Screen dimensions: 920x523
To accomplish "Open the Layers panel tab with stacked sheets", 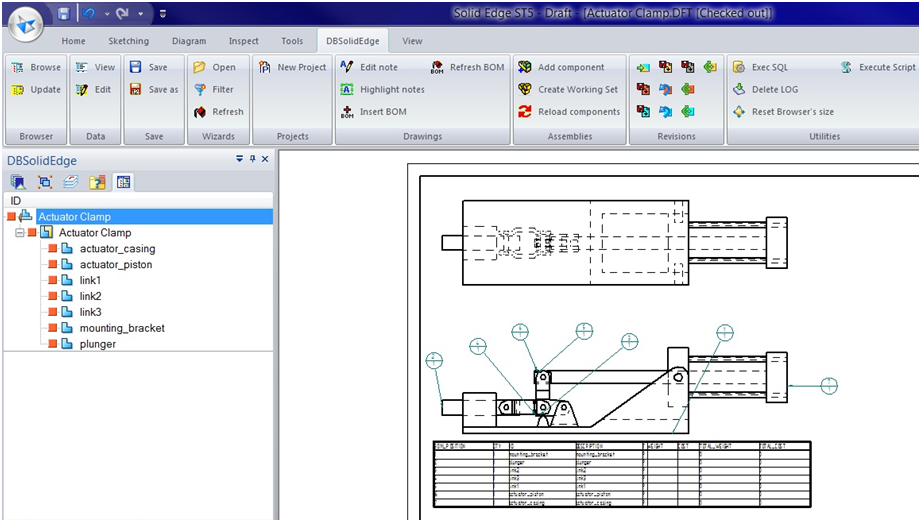I will tap(70, 183).
